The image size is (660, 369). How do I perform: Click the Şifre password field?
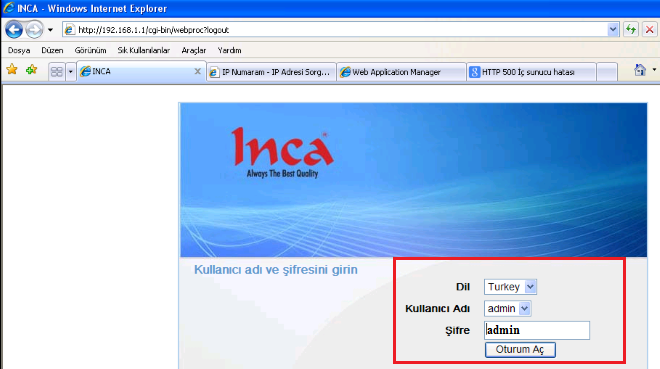coord(537,330)
